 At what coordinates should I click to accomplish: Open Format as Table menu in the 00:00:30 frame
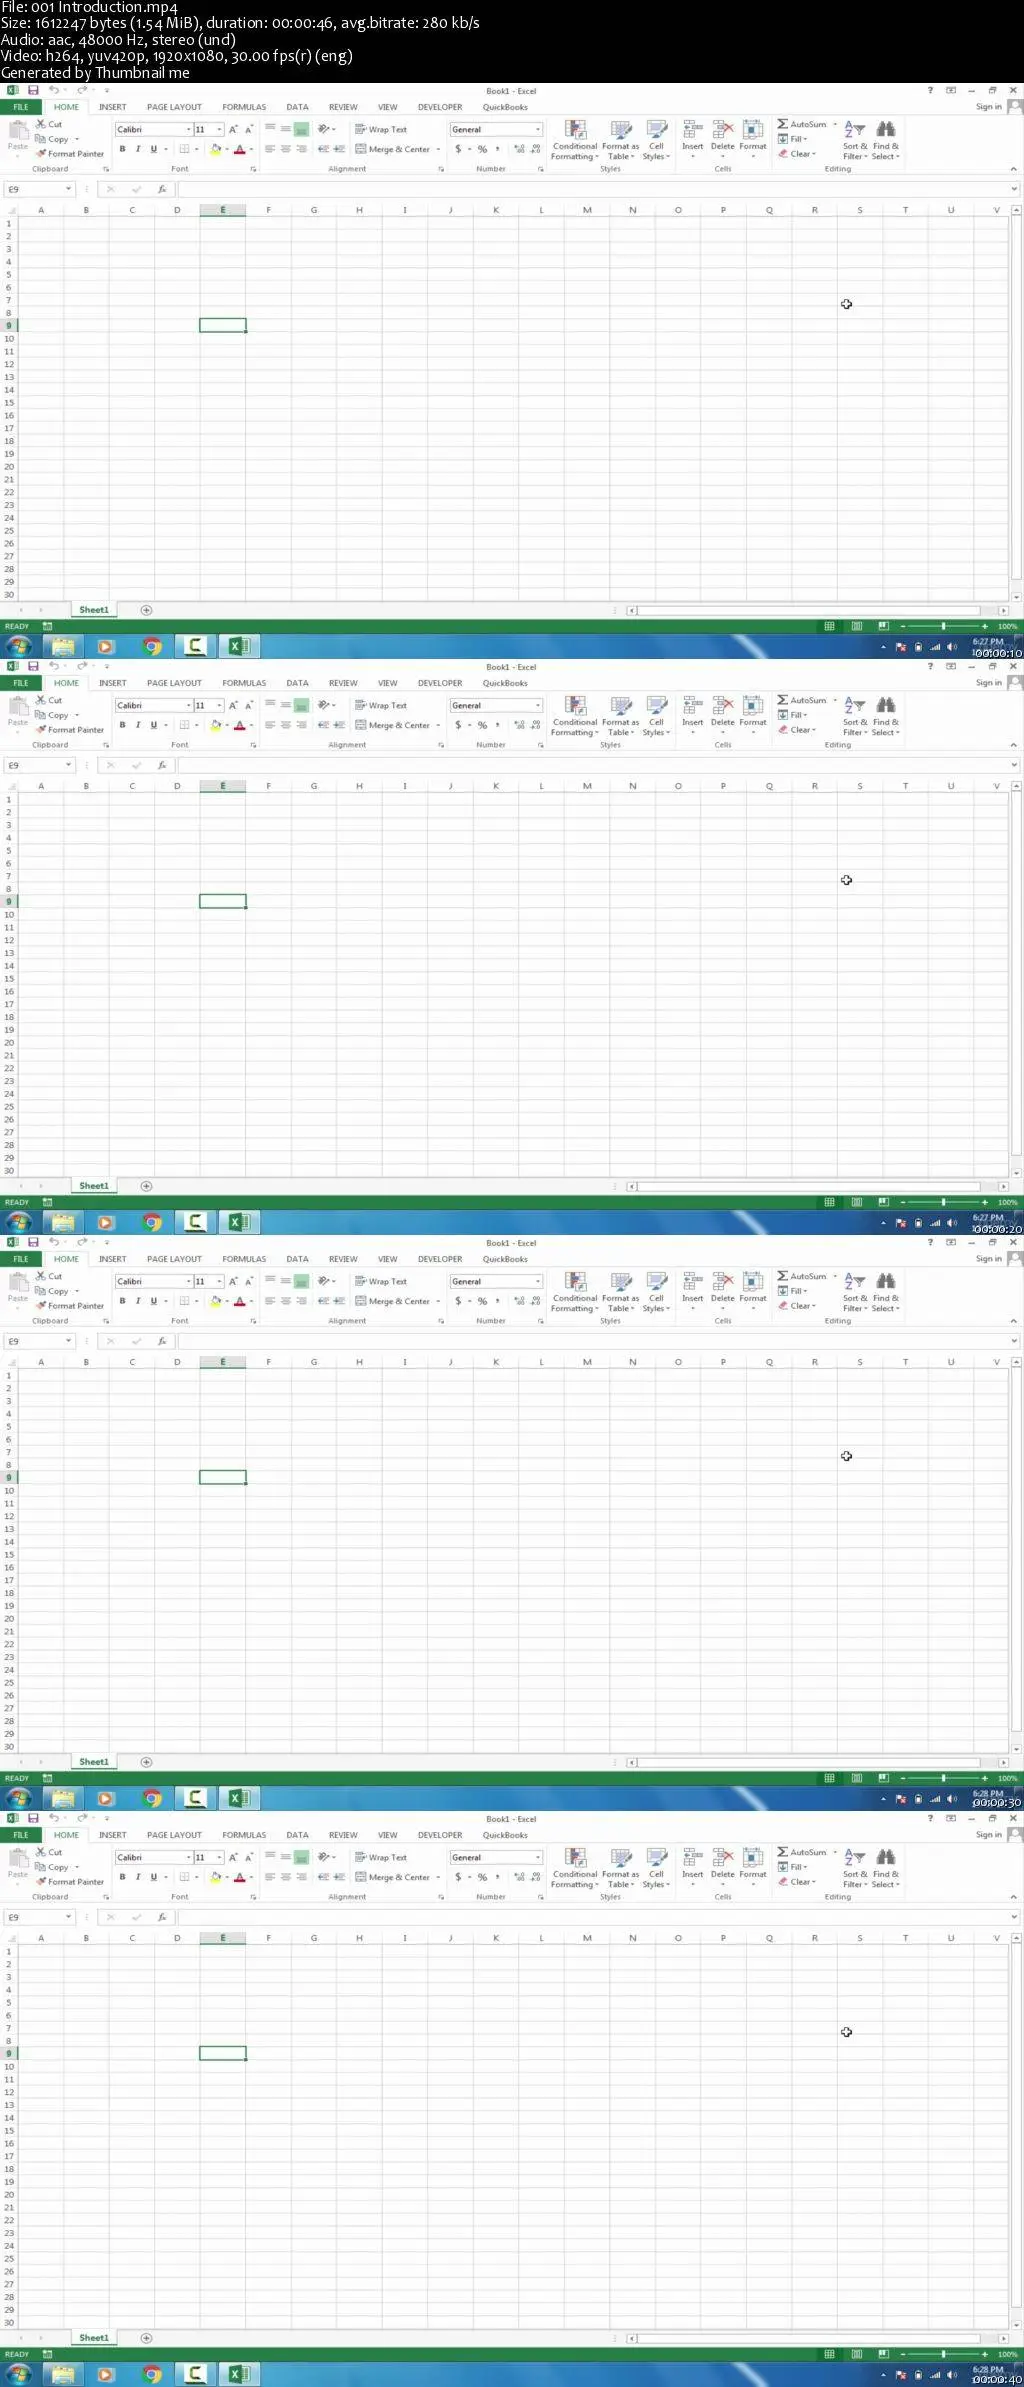pos(621,1291)
